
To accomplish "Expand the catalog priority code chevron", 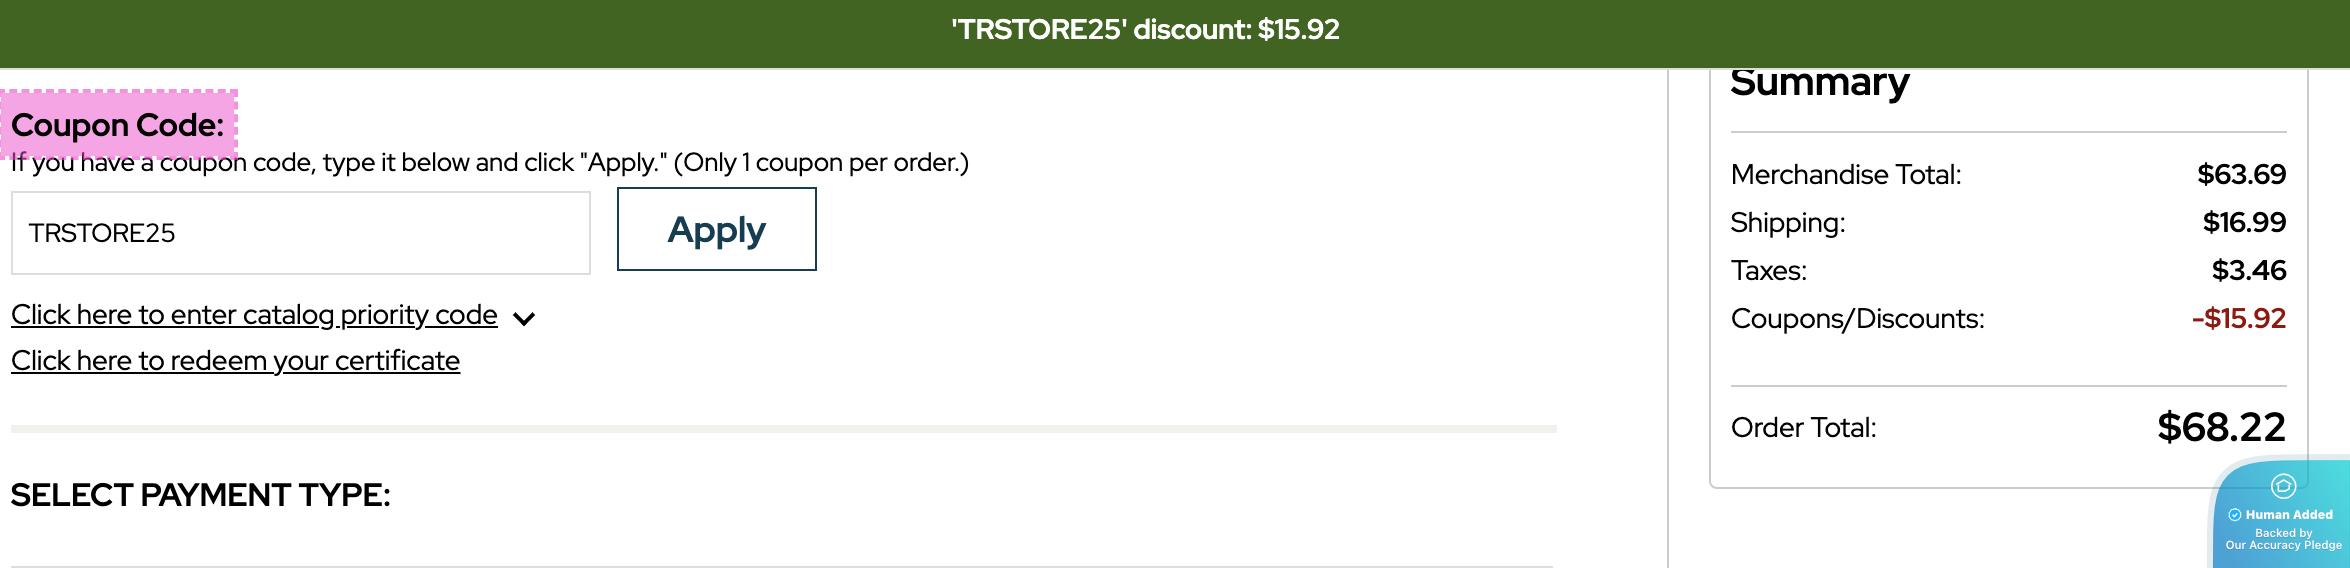I will coord(524,319).
